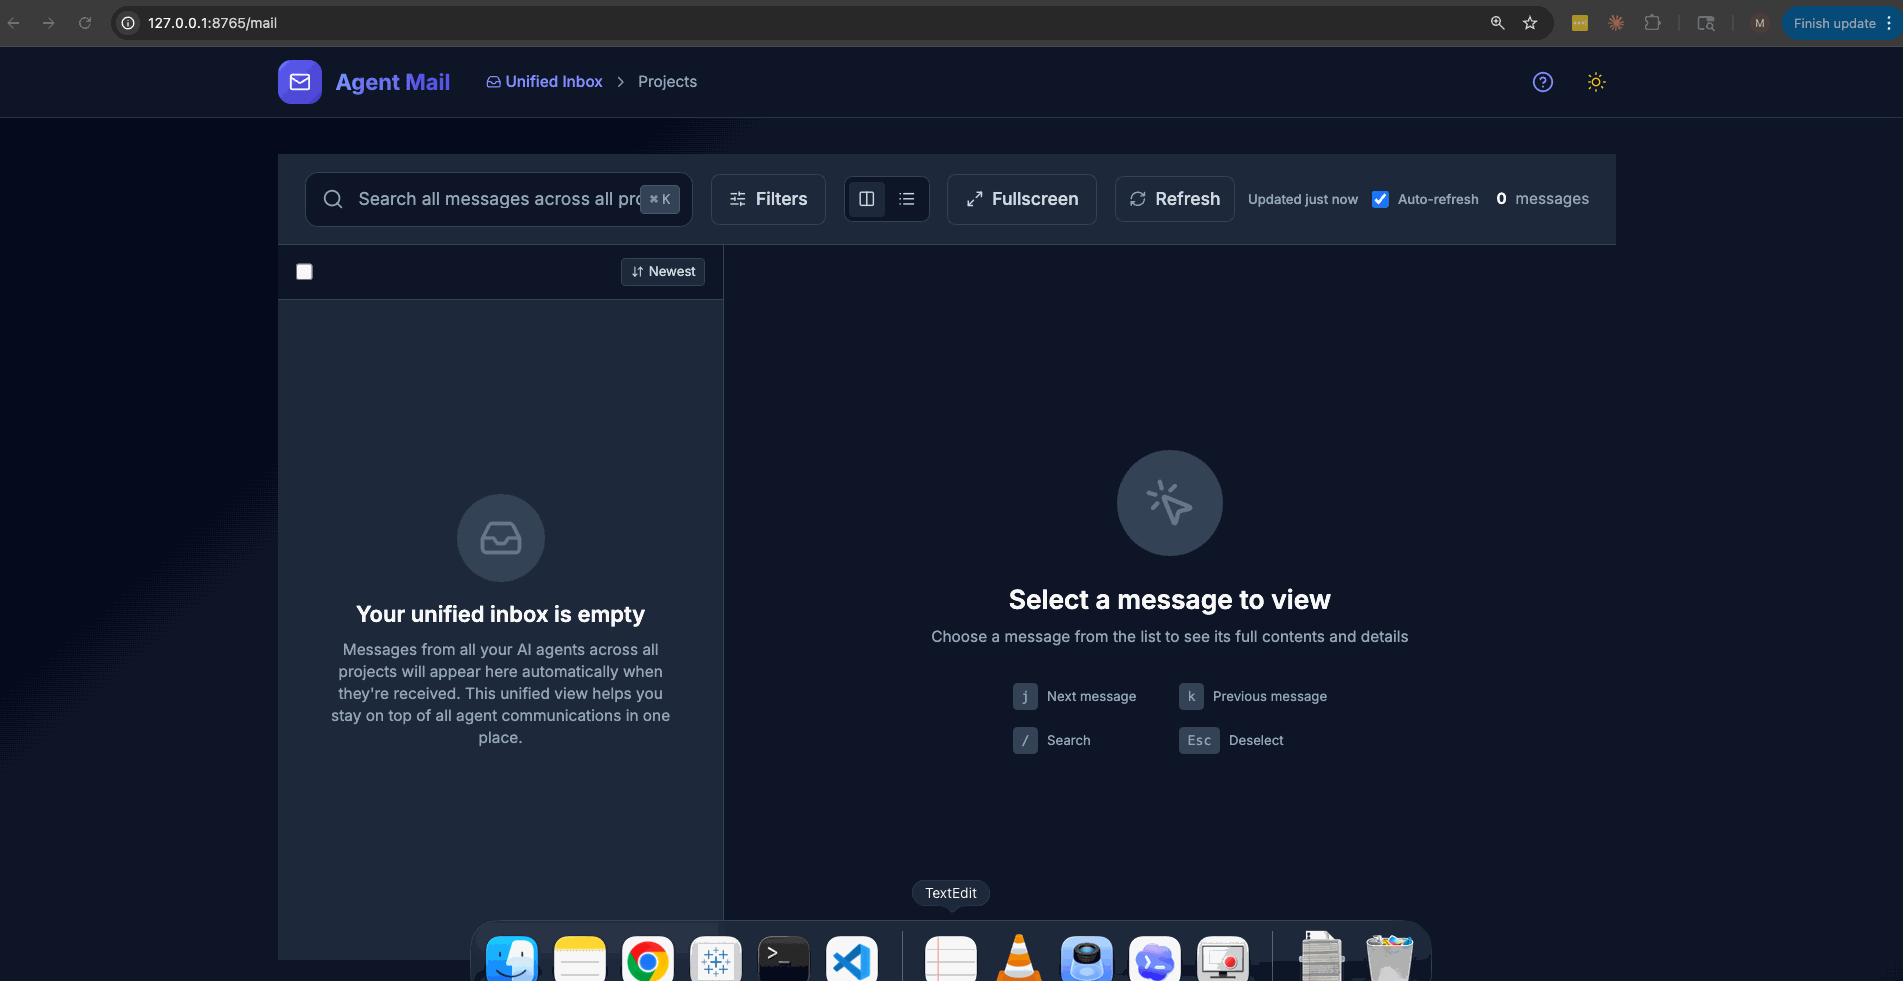
Task: Click the Agent Mail envelope logo
Action: tap(299, 81)
